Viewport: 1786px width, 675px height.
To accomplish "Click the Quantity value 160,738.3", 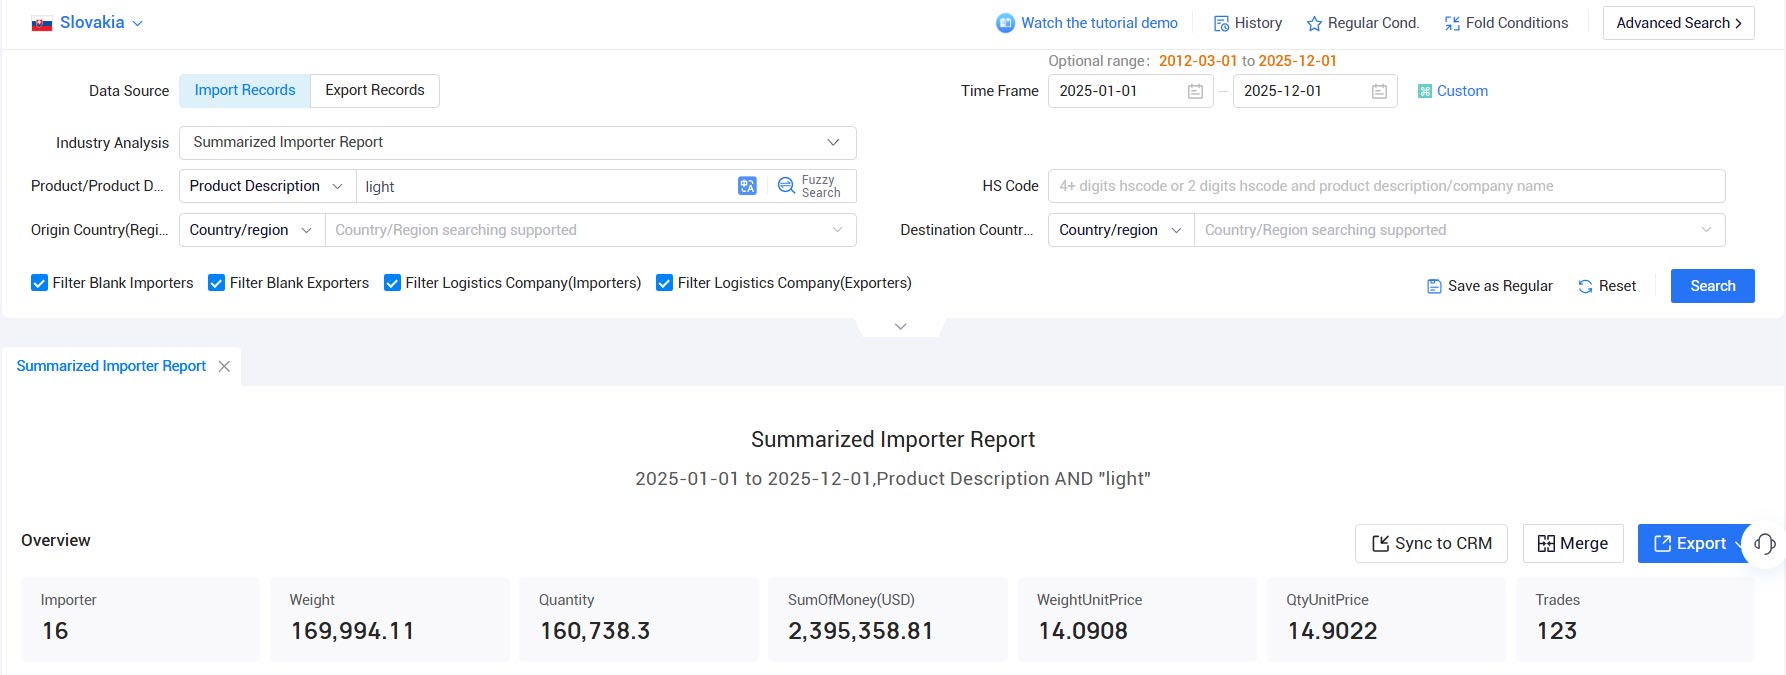I will coord(595,631).
